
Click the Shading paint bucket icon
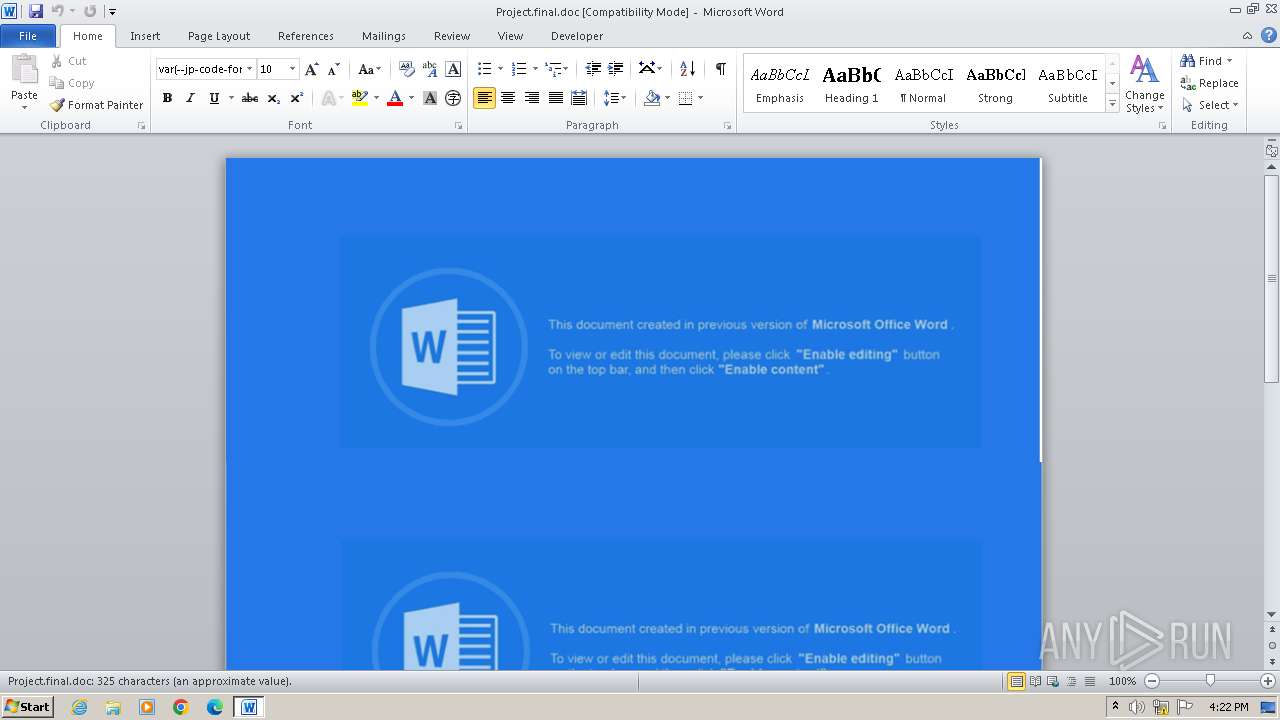pos(652,98)
